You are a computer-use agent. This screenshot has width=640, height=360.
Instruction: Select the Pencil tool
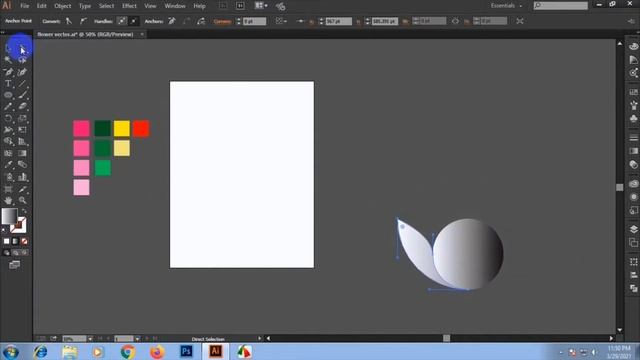[x=8, y=107]
